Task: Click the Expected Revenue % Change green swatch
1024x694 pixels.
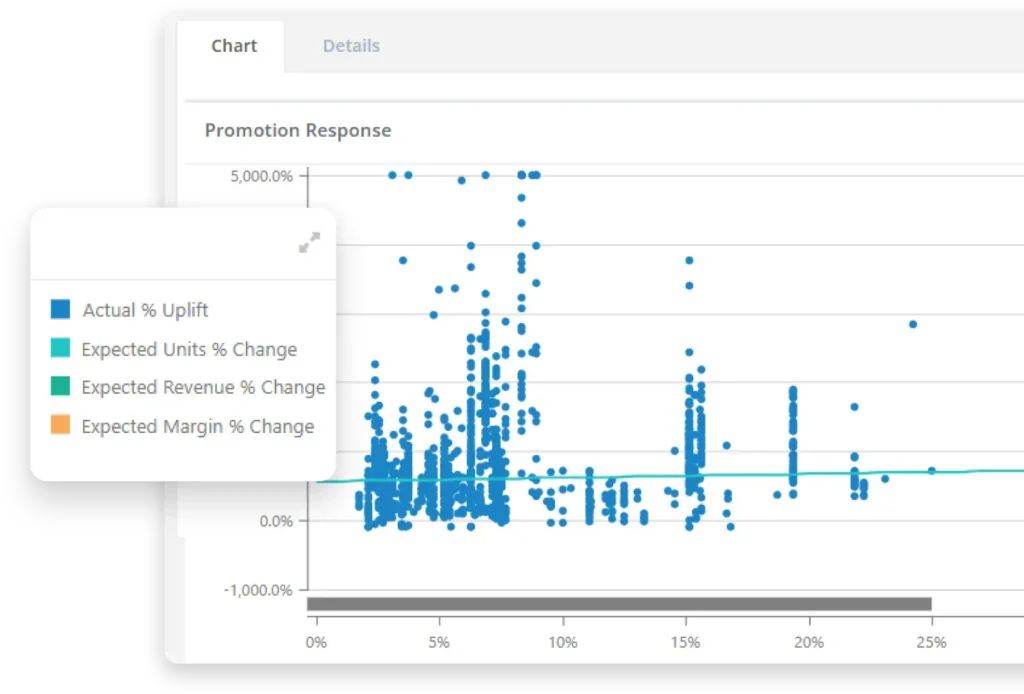Action: click(x=60, y=386)
